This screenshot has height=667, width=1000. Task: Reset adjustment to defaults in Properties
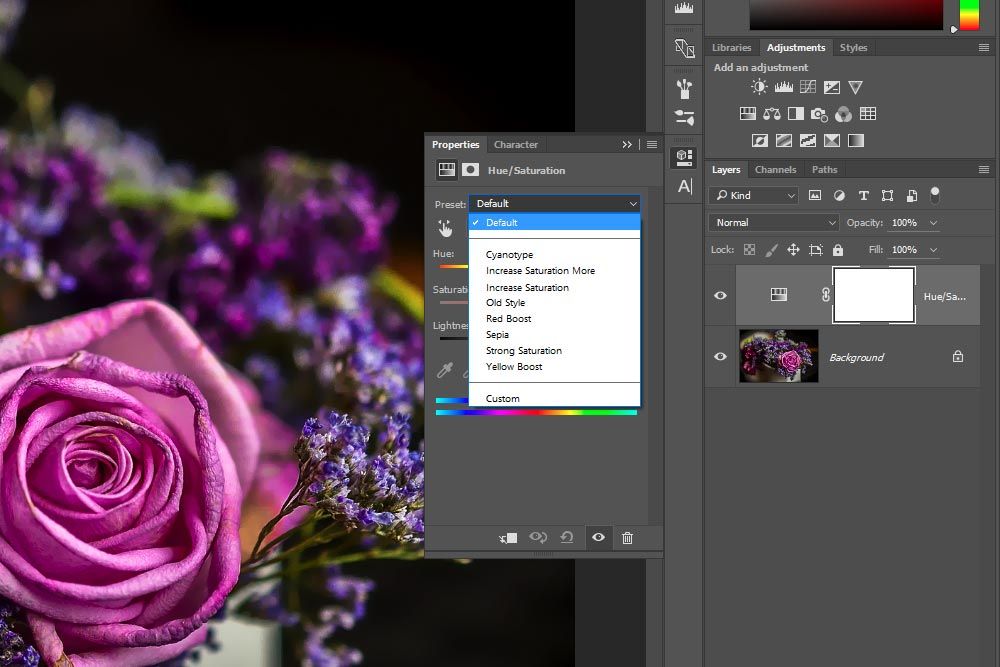[x=567, y=538]
